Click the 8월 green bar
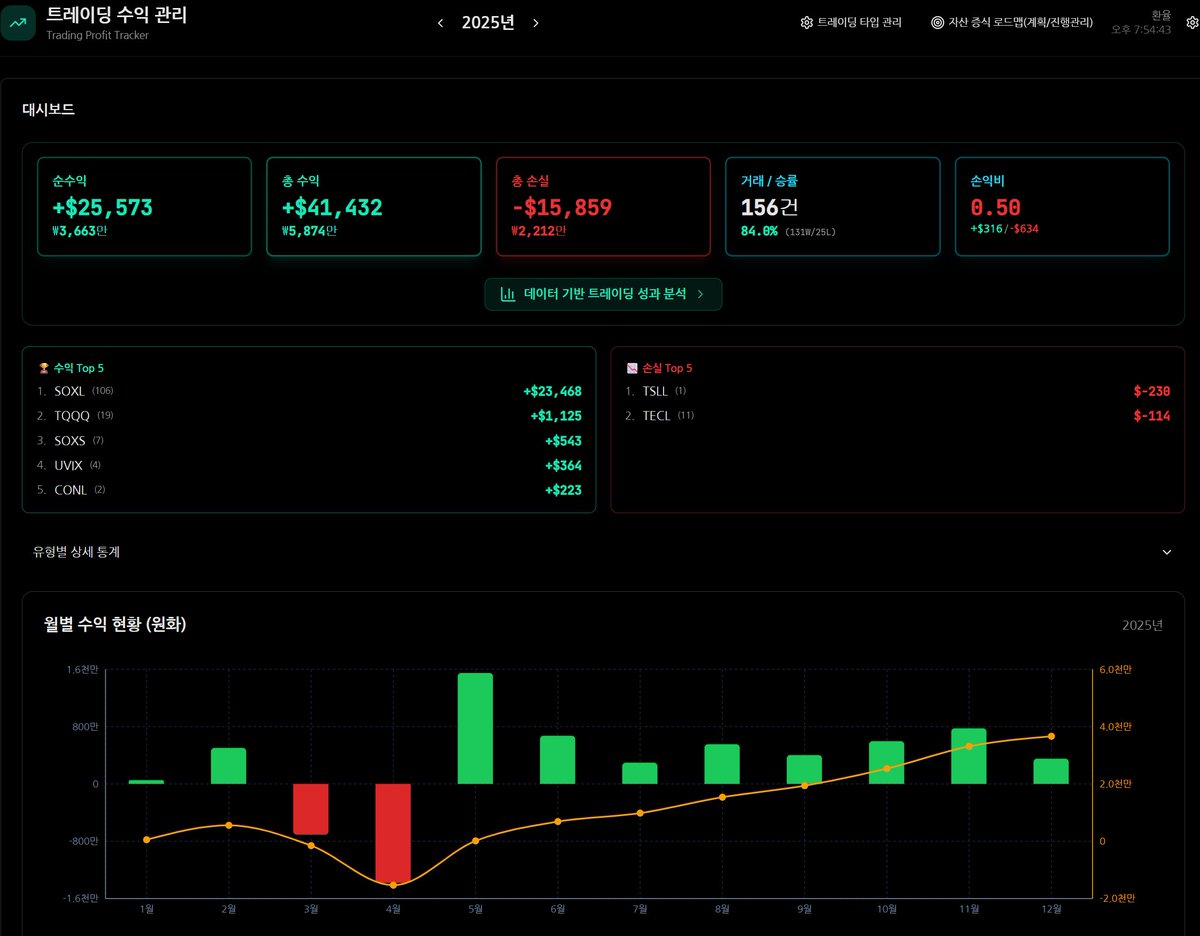This screenshot has height=936, width=1200. 722,764
